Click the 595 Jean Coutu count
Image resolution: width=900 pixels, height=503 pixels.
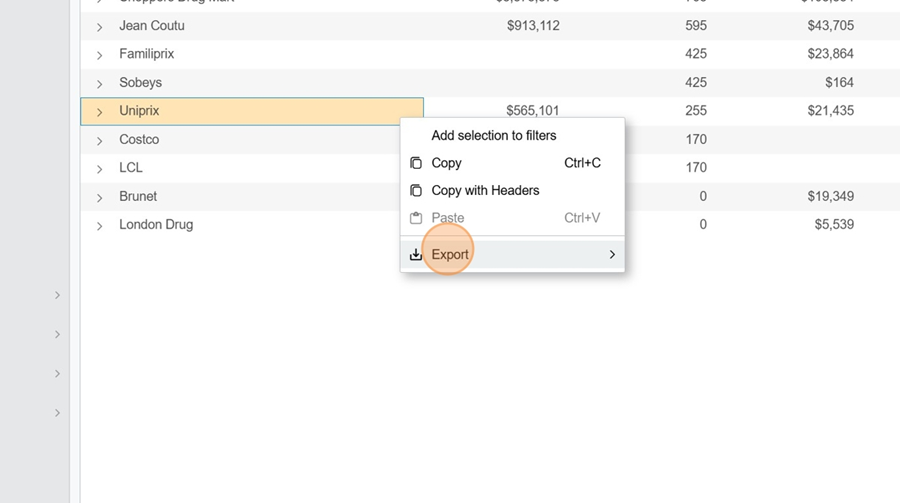point(696,26)
